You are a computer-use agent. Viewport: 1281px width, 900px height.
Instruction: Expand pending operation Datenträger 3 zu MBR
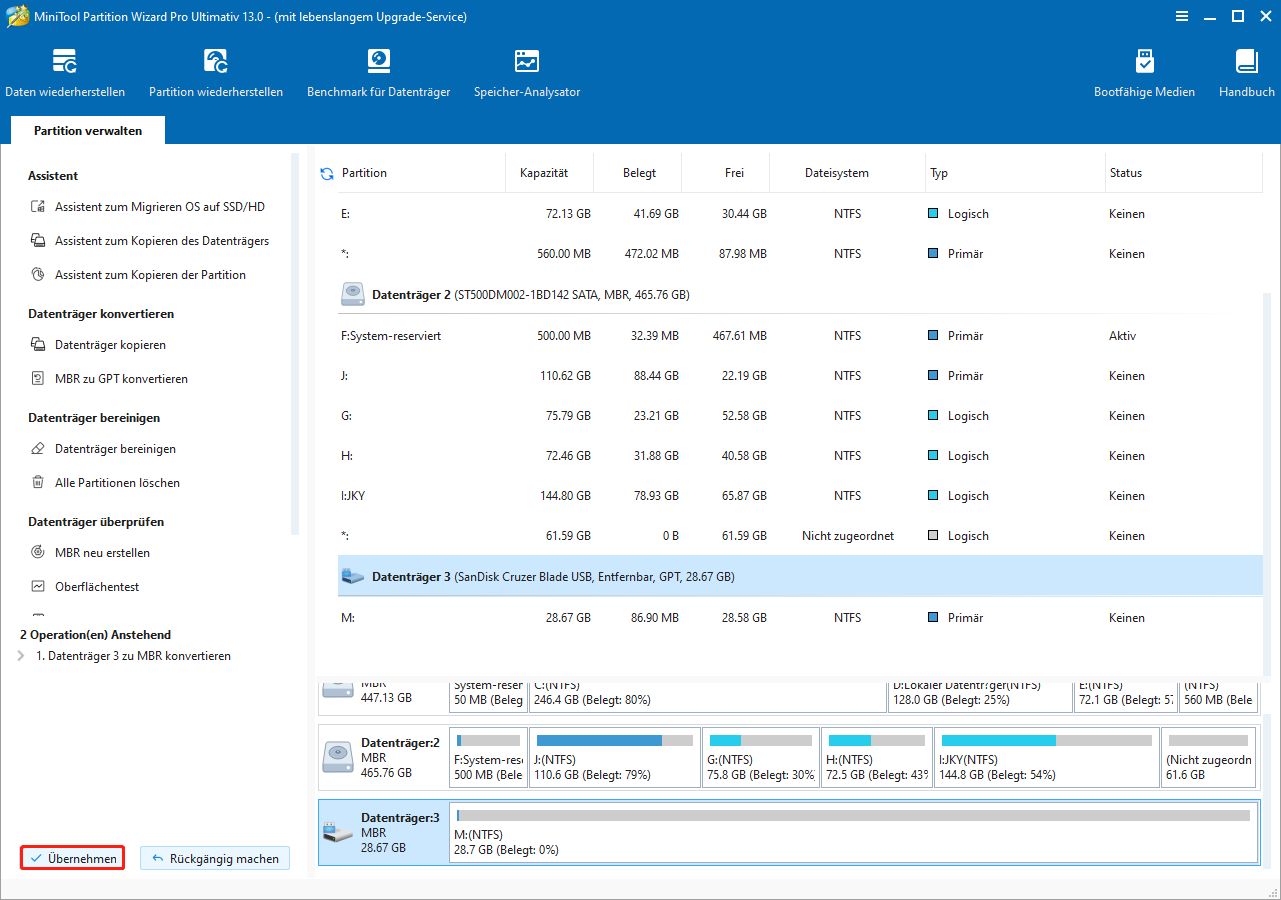pos(22,657)
